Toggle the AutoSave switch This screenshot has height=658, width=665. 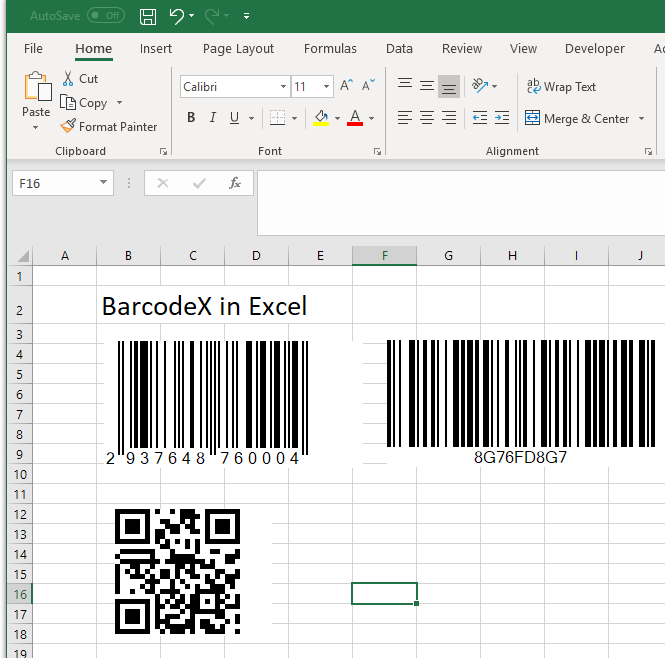pos(106,16)
